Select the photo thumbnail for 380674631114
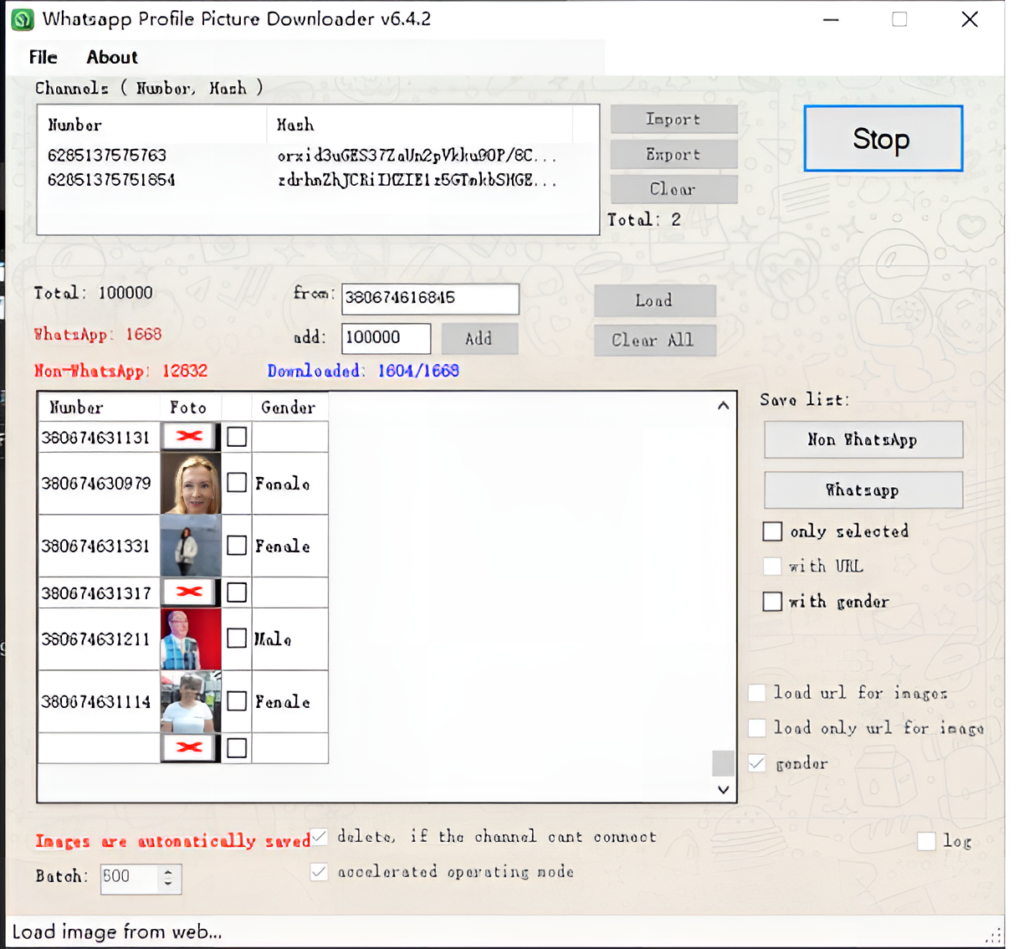Image resolution: width=1024 pixels, height=949 pixels. click(x=190, y=701)
